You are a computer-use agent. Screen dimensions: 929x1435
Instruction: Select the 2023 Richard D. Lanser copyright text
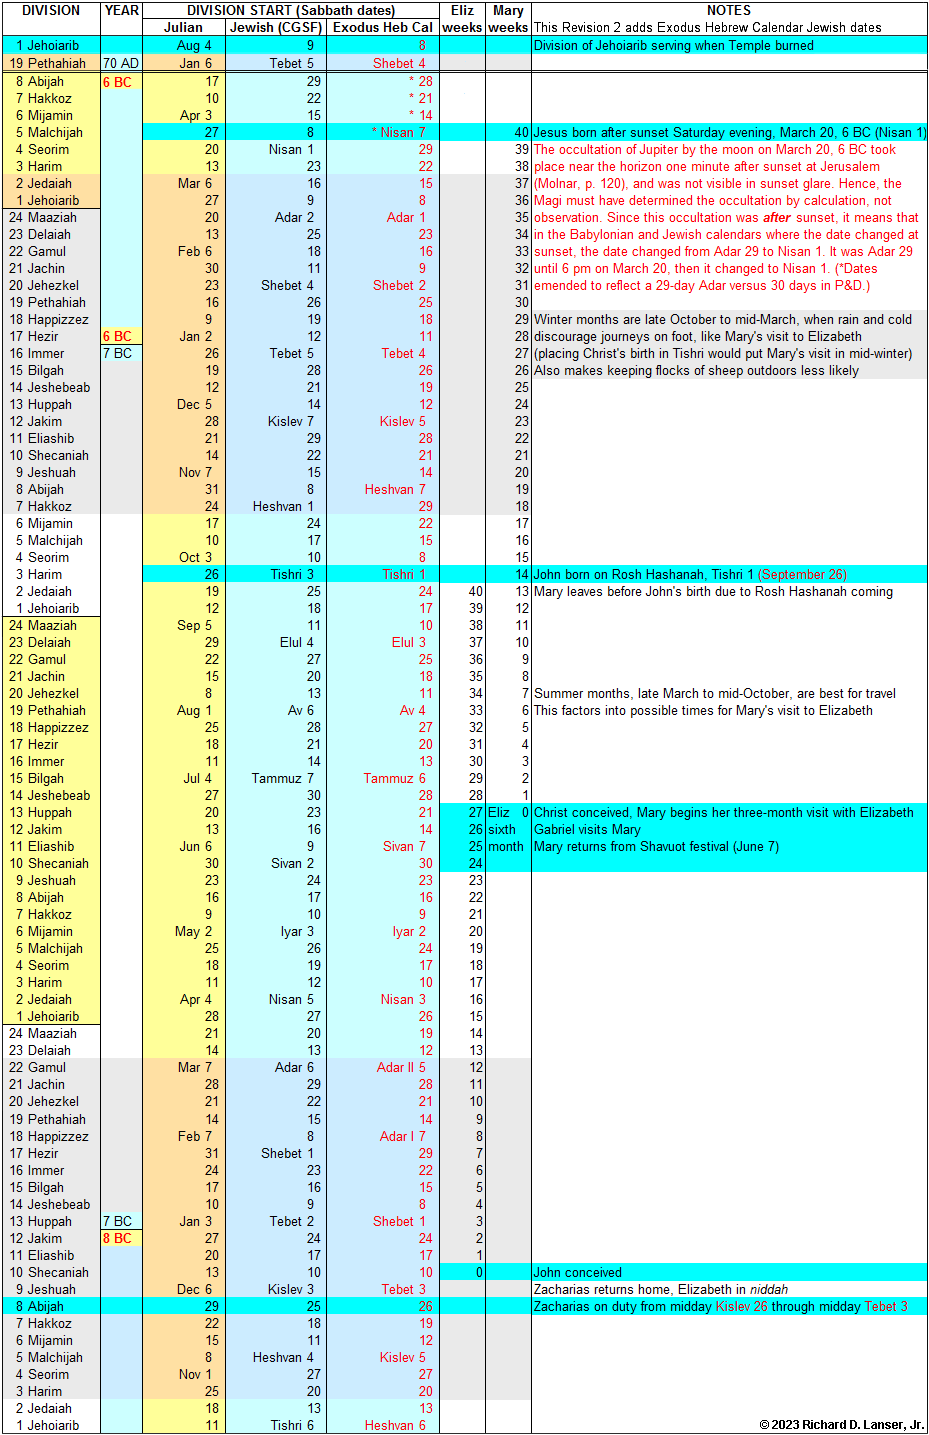click(x=841, y=1425)
